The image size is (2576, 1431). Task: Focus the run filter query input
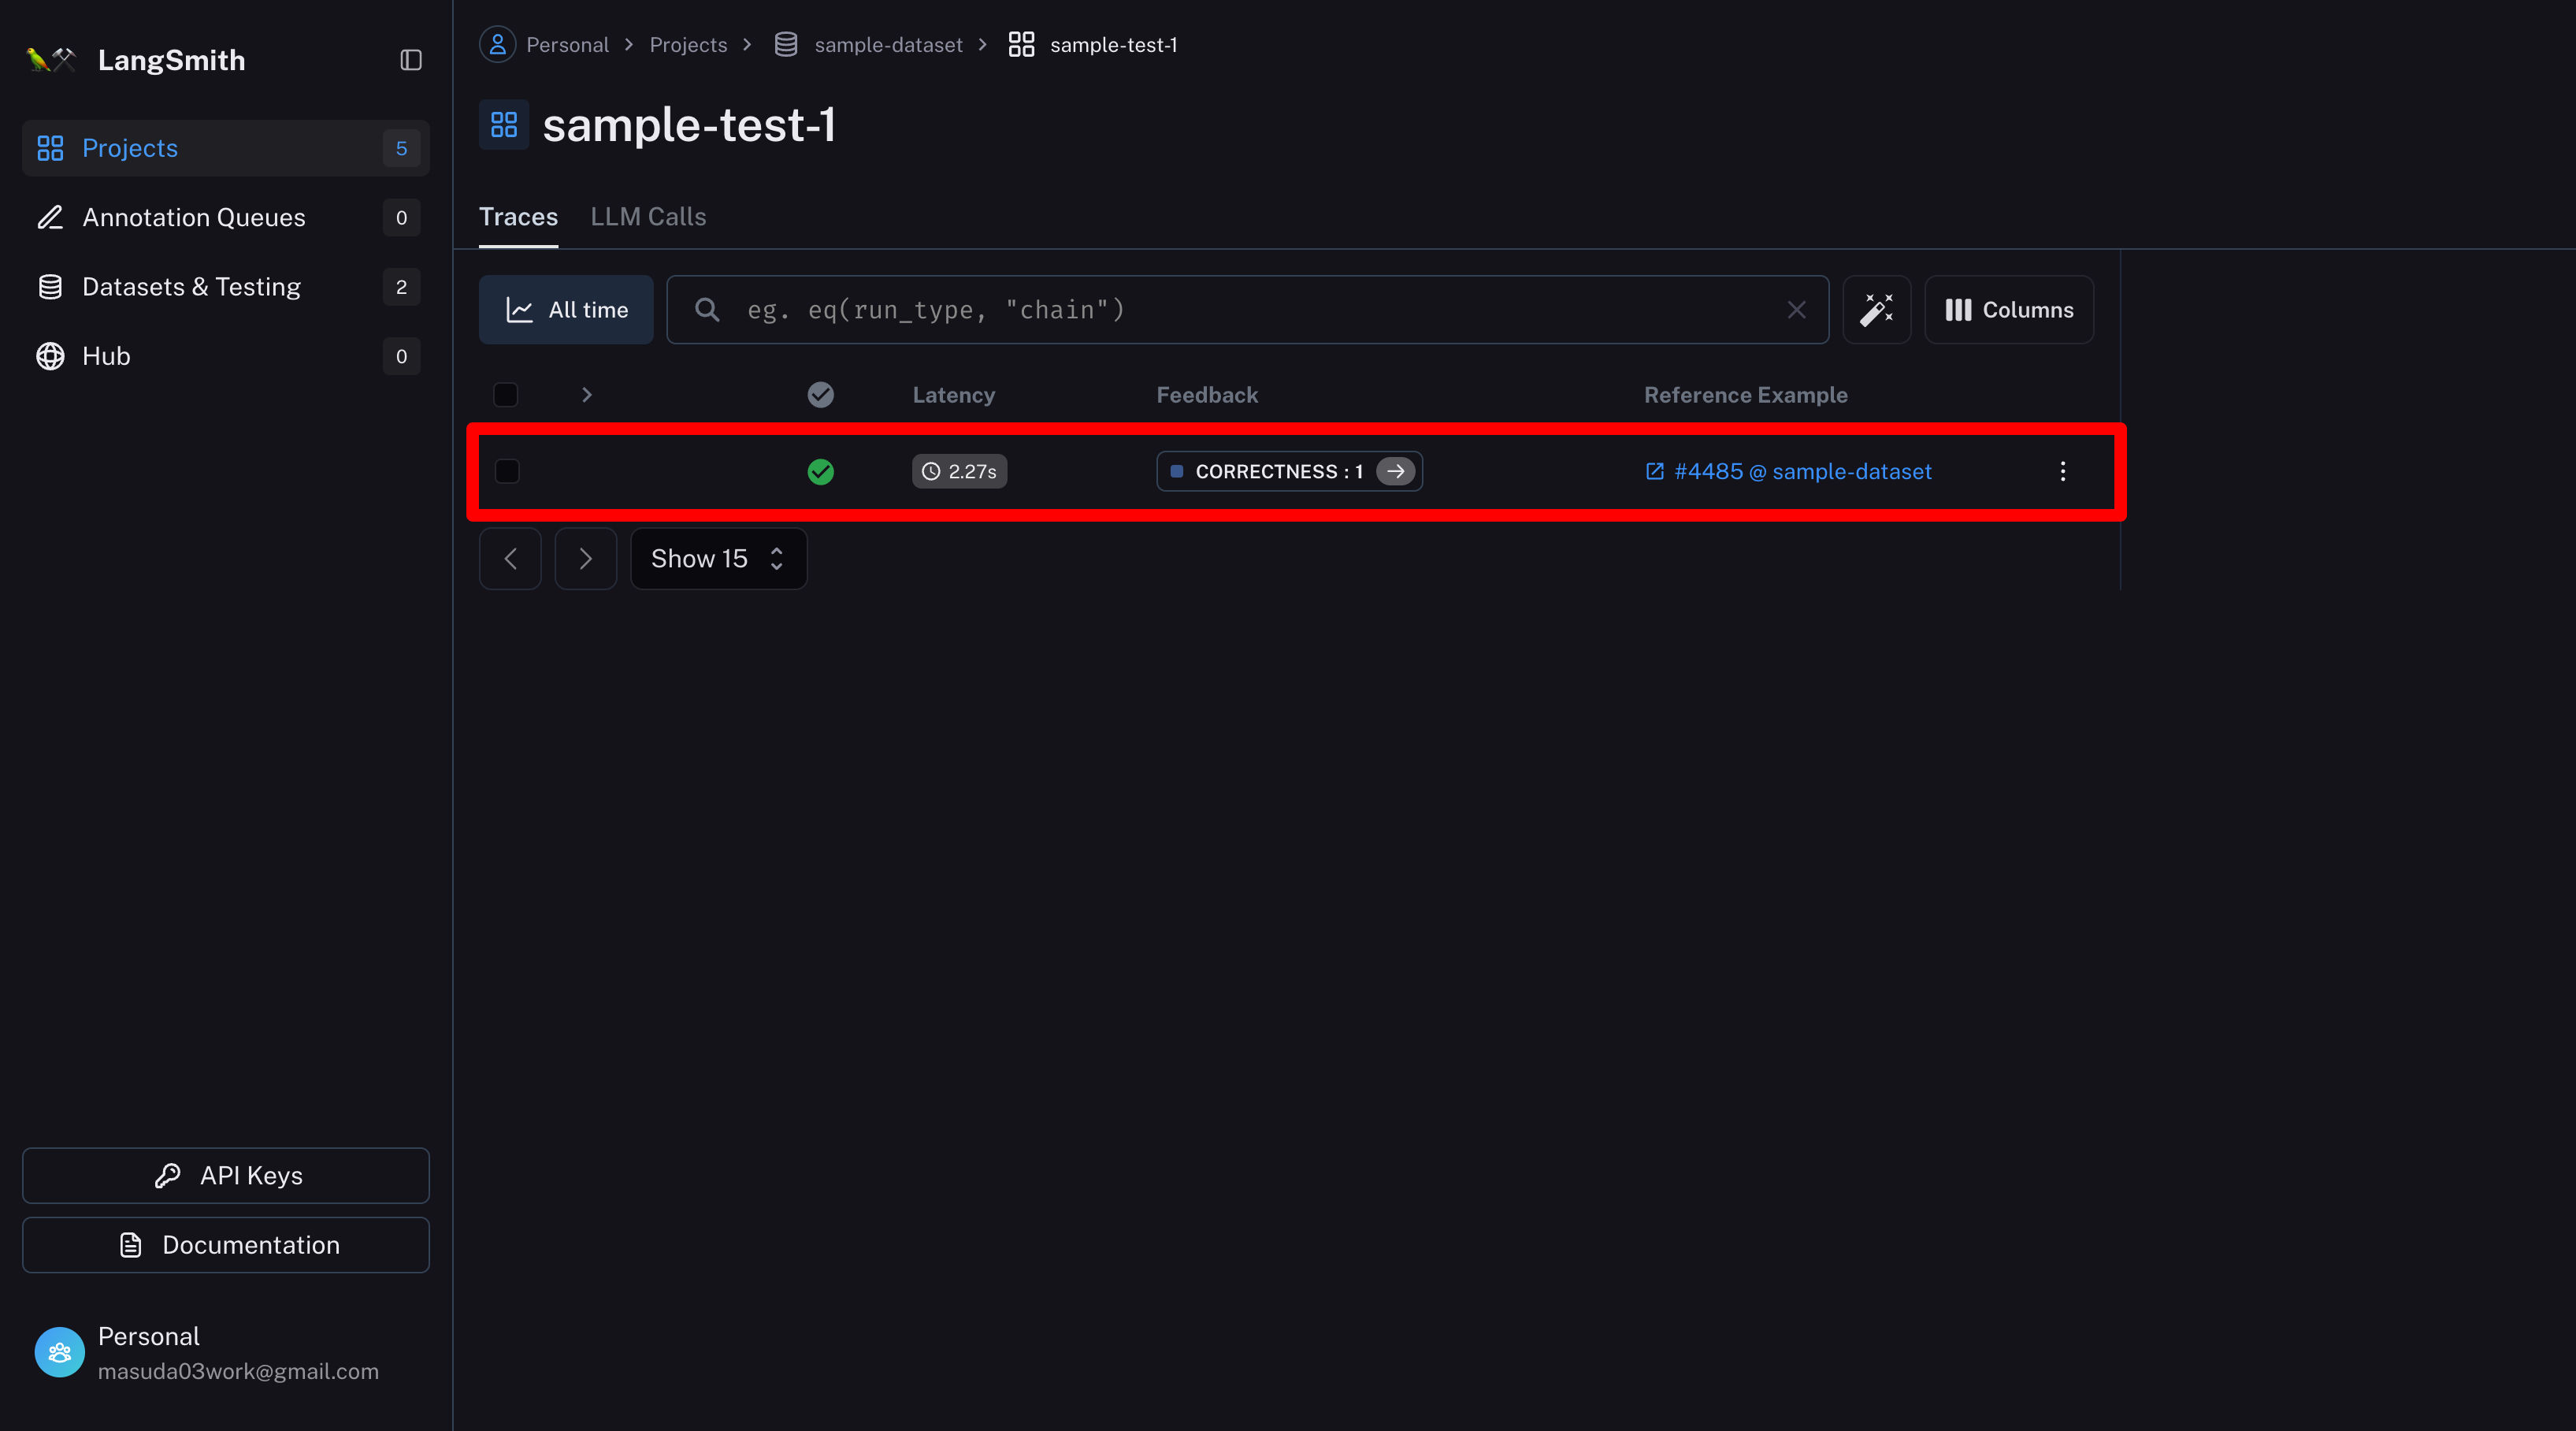pos(1248,310)
